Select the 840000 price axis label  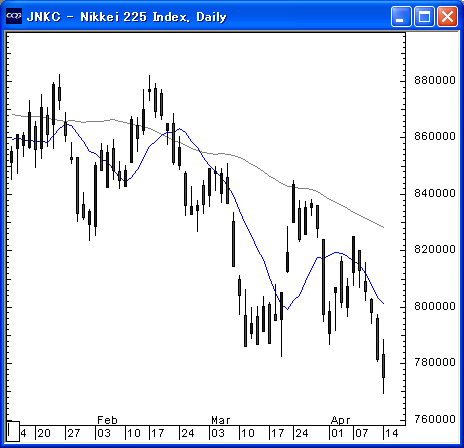click(435, 193)
